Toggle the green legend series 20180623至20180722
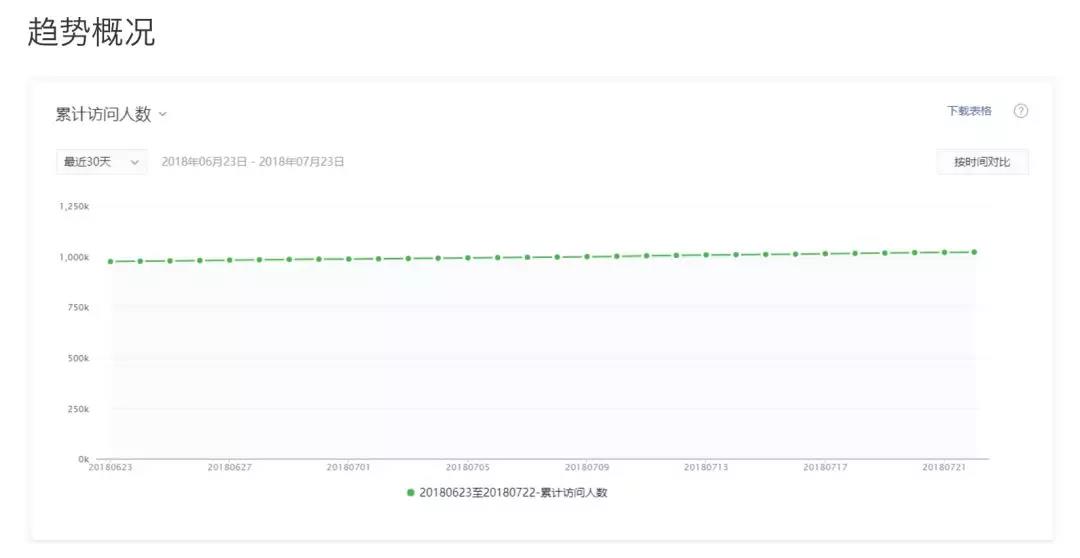This screenshot has width=1080, height=558. [507, 493]
